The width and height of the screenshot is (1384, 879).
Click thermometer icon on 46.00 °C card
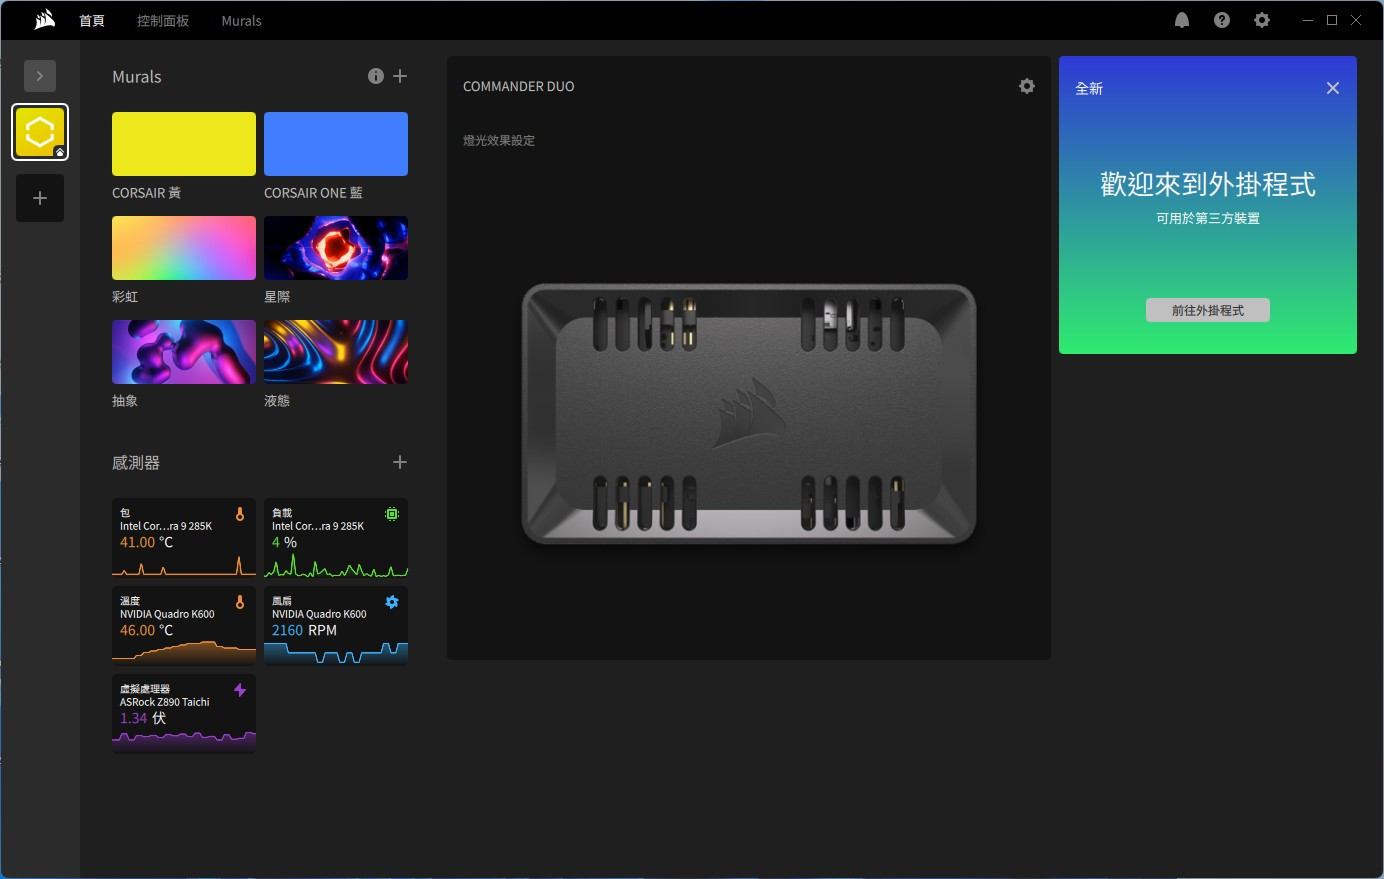tap(240, 602)
